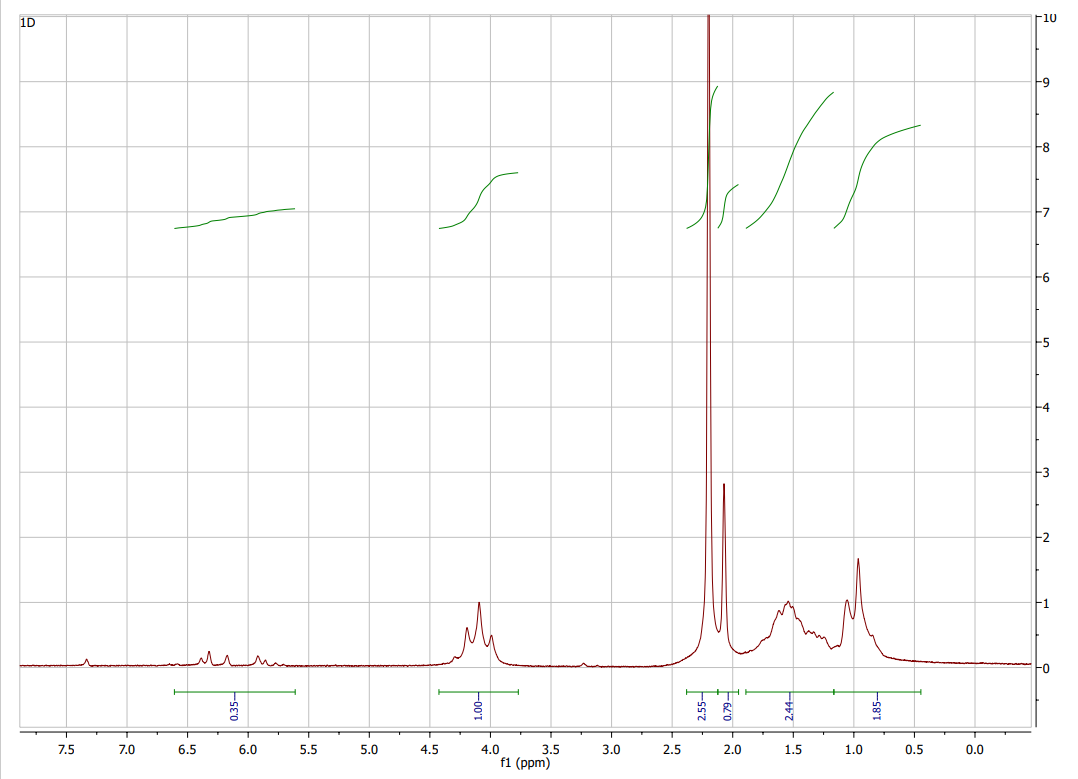Click the 1D spectrum label
The height and width of the screenshot is (779, 1078).
click(x=28, y=22)
